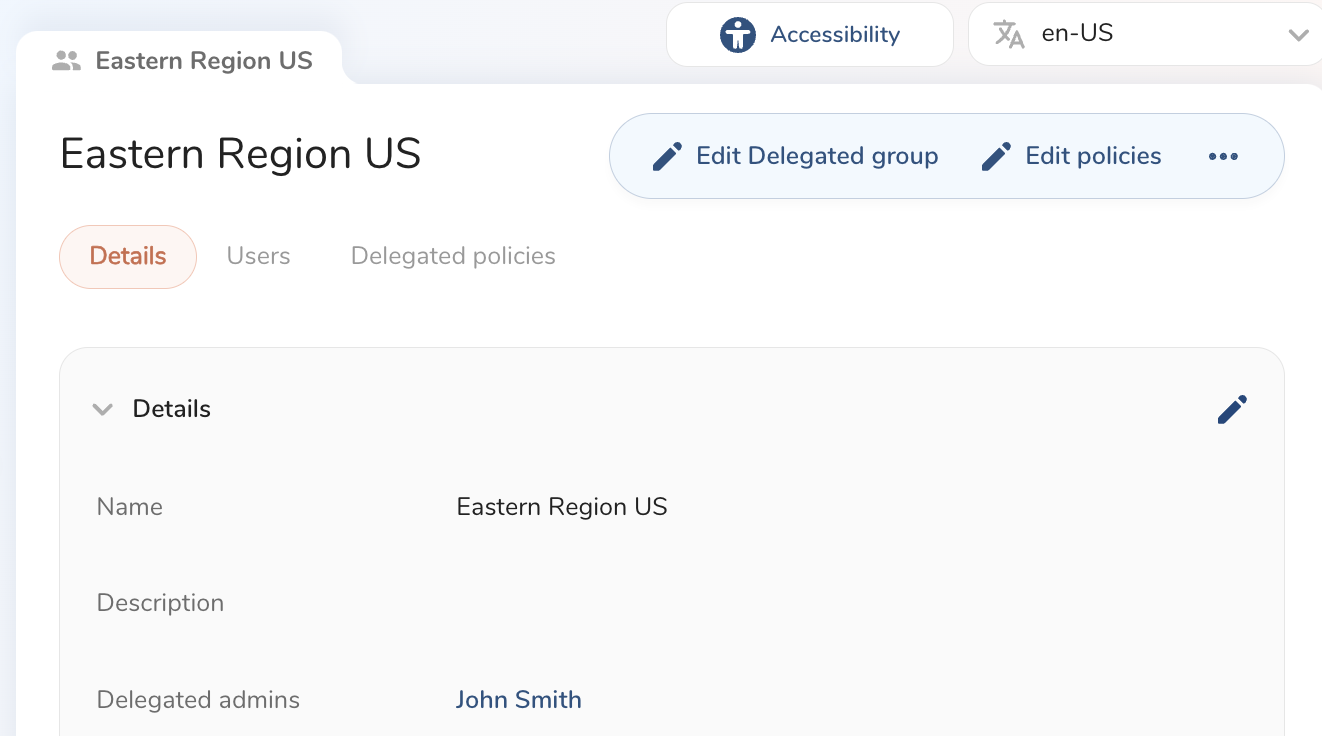Image resolution: width=1322 pixels, height=736 pixels.
Task: Click the pencil icon for Edit Delegated group
Action: [667, 157]
